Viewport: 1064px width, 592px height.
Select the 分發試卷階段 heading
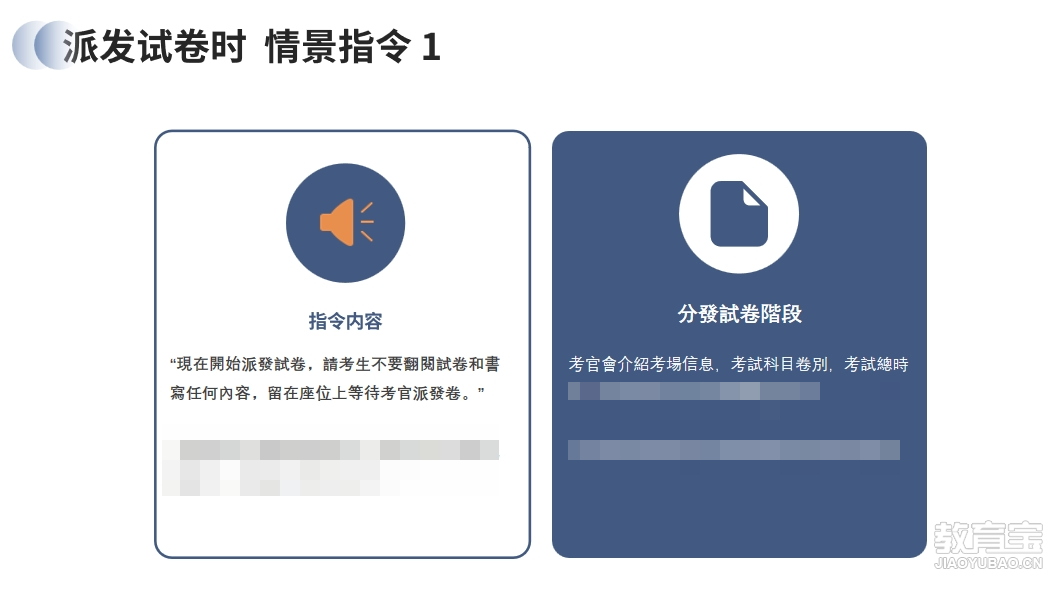[740, 314]
